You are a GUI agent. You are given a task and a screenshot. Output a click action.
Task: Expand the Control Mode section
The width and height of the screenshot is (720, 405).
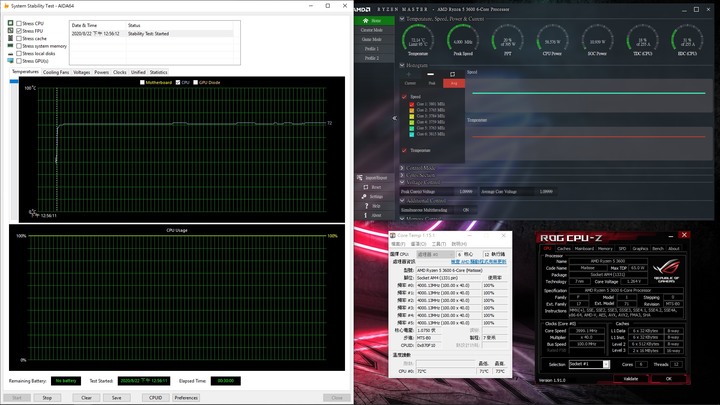click(x=402, y=168)
